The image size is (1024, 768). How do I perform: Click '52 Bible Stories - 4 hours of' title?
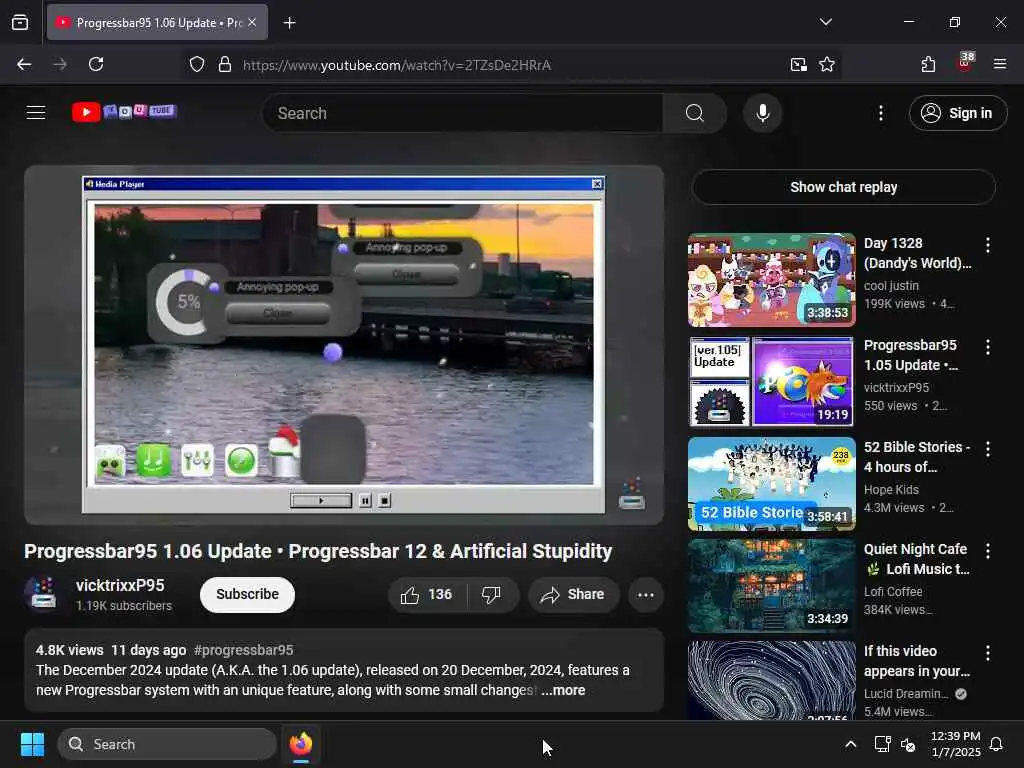click(x=917, y=456)
